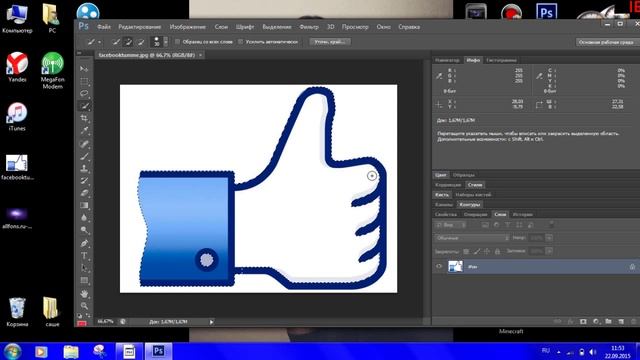Open iTunes desktop shortcut
The height and width of the screenshot is (360, 640).
click(x=17, y=117)
